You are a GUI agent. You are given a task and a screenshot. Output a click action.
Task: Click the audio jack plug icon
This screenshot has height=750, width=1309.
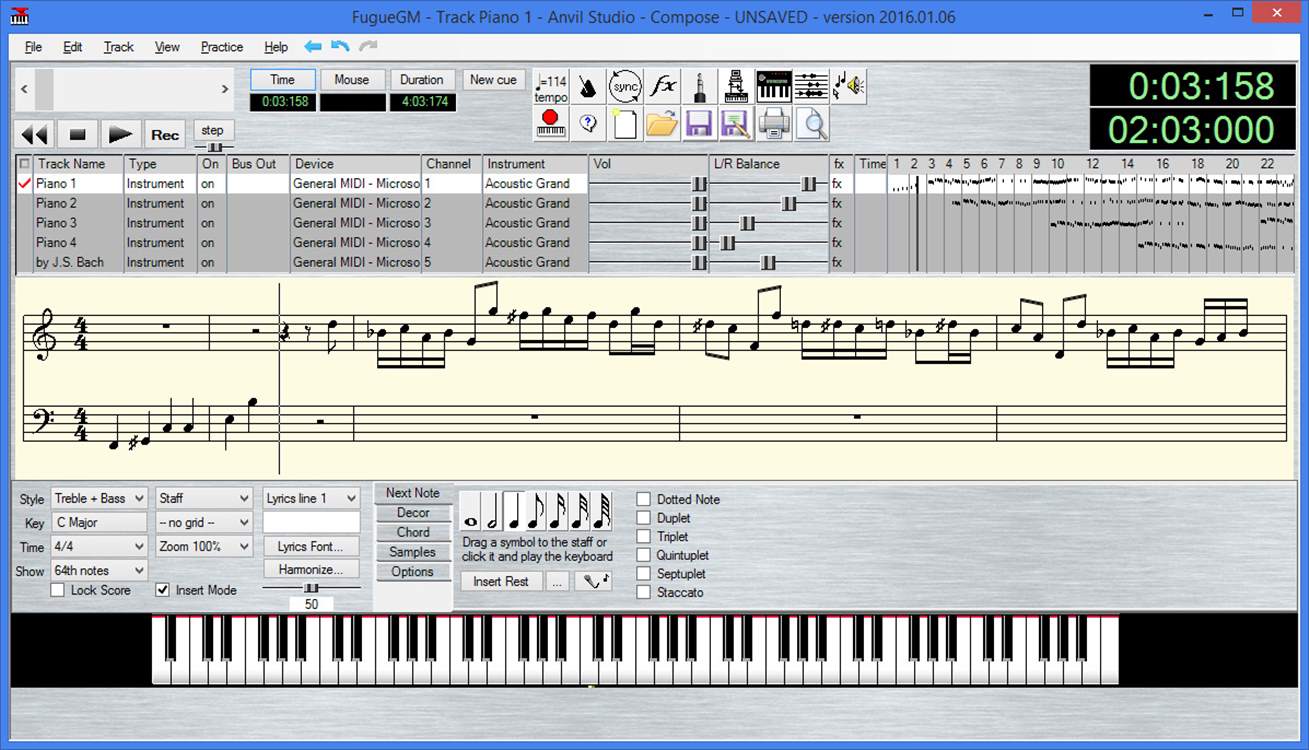pyautogui.click(x=699, y=87)
